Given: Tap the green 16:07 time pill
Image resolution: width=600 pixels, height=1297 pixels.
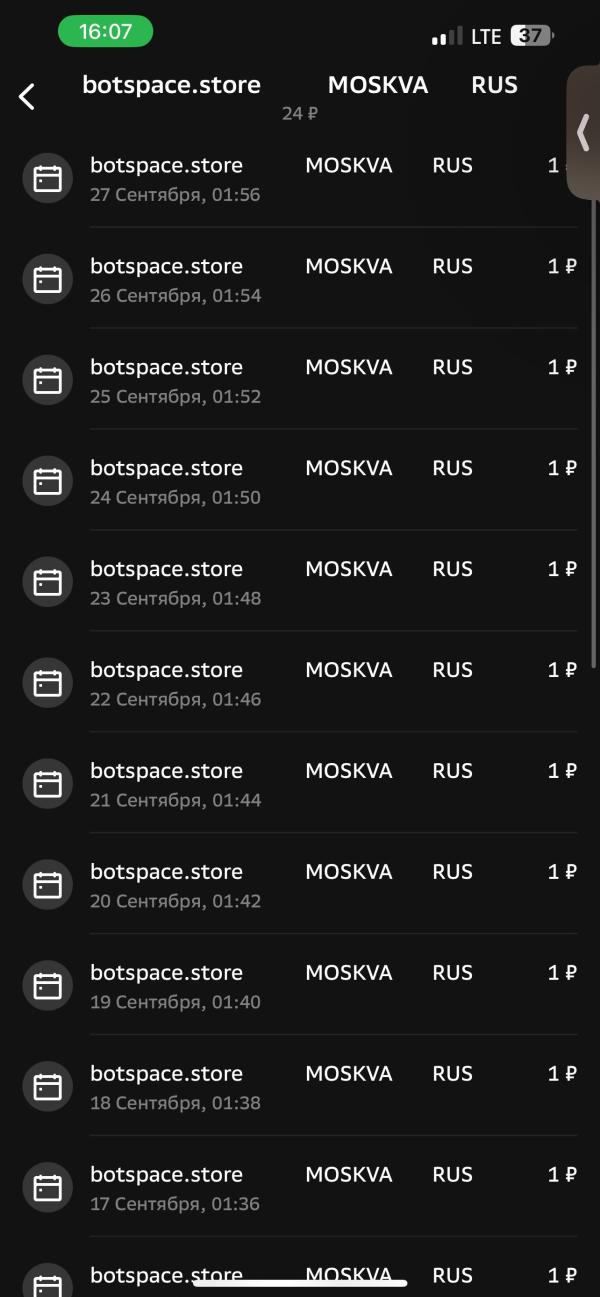Looking at the screenshot, I should pos(105,32).
